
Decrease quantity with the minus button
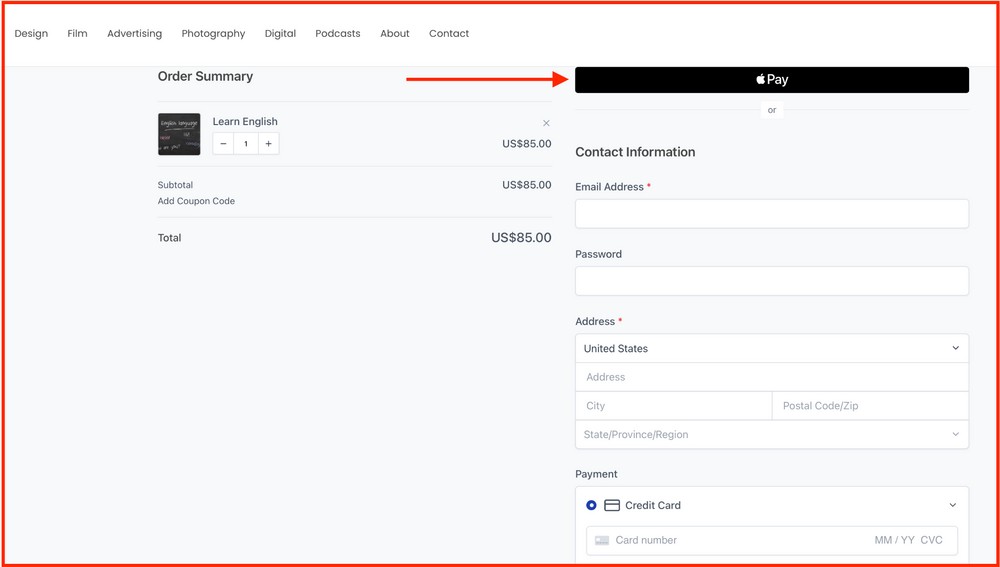(223, 144)
